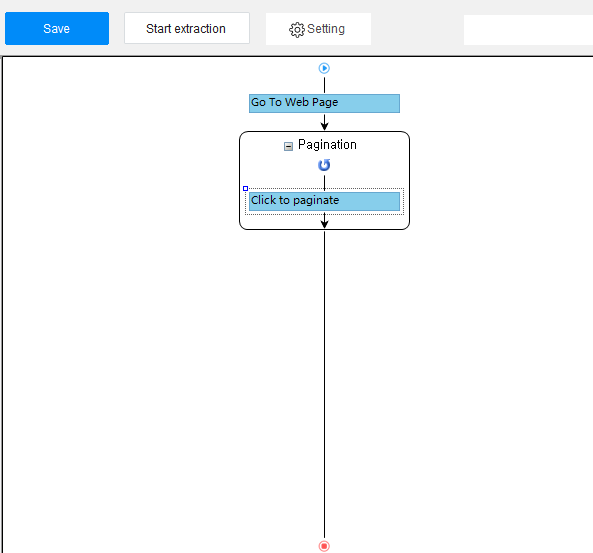
Task: Open the Setting gear icon
Action: (x=296, y=30)
